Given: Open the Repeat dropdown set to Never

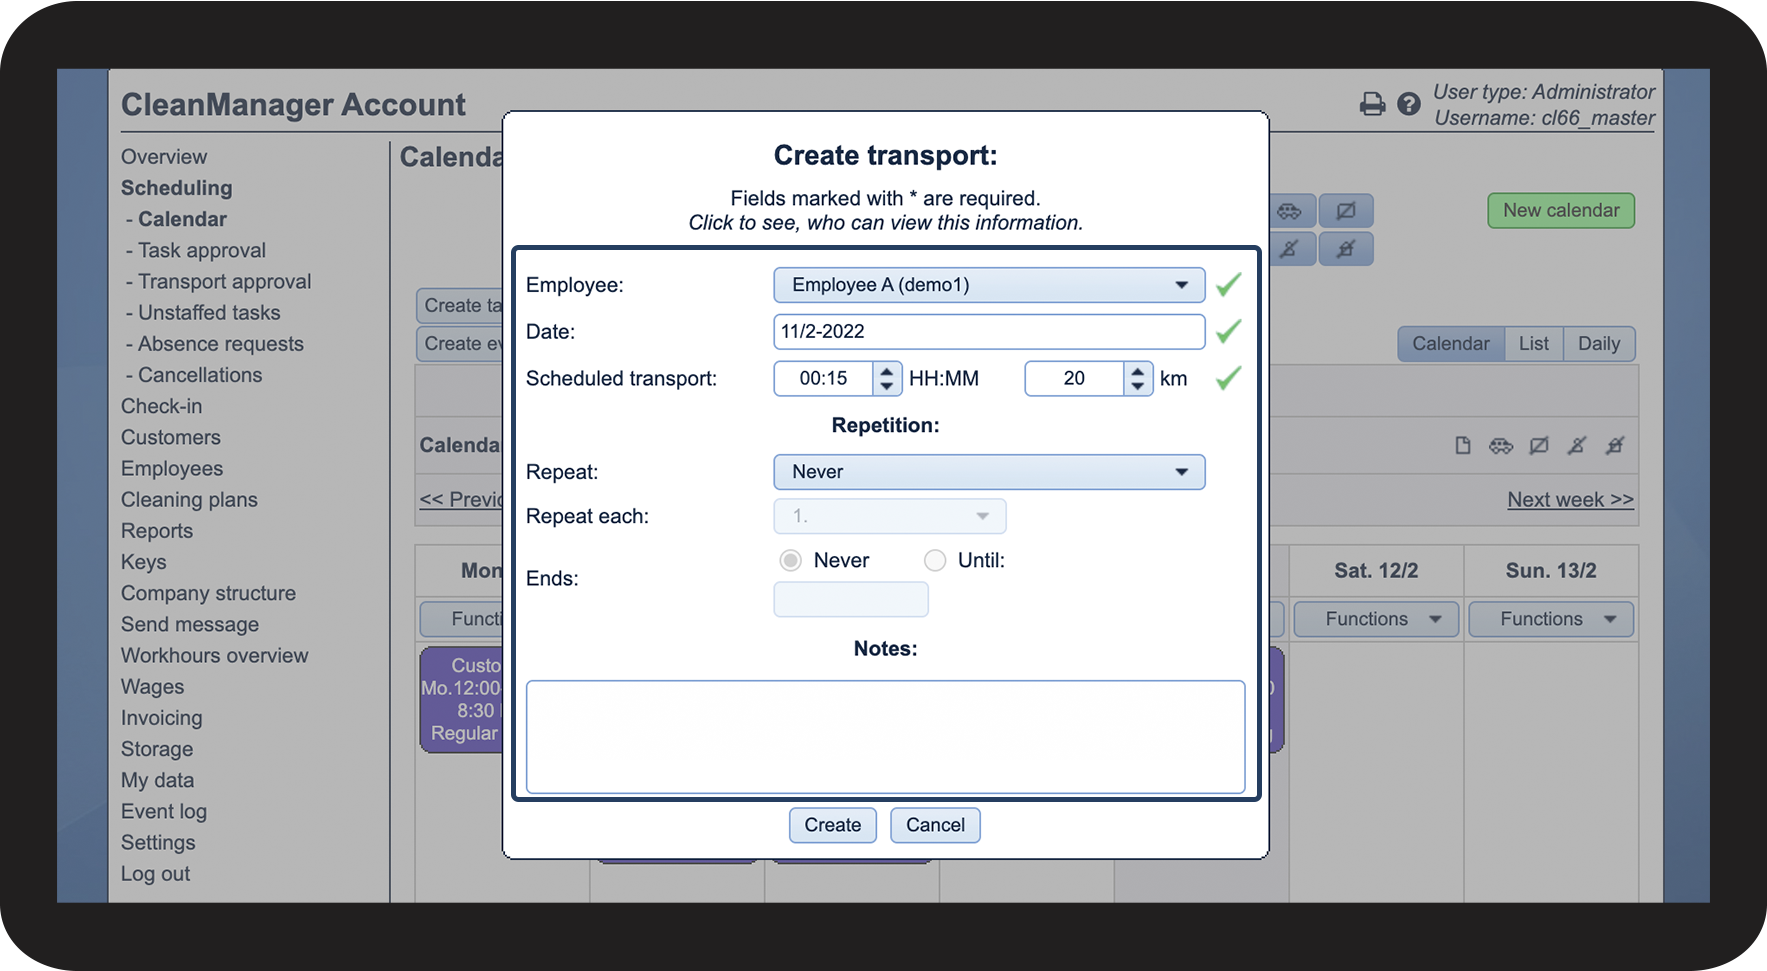Looking at the screenshot, I should coord(989,472).
